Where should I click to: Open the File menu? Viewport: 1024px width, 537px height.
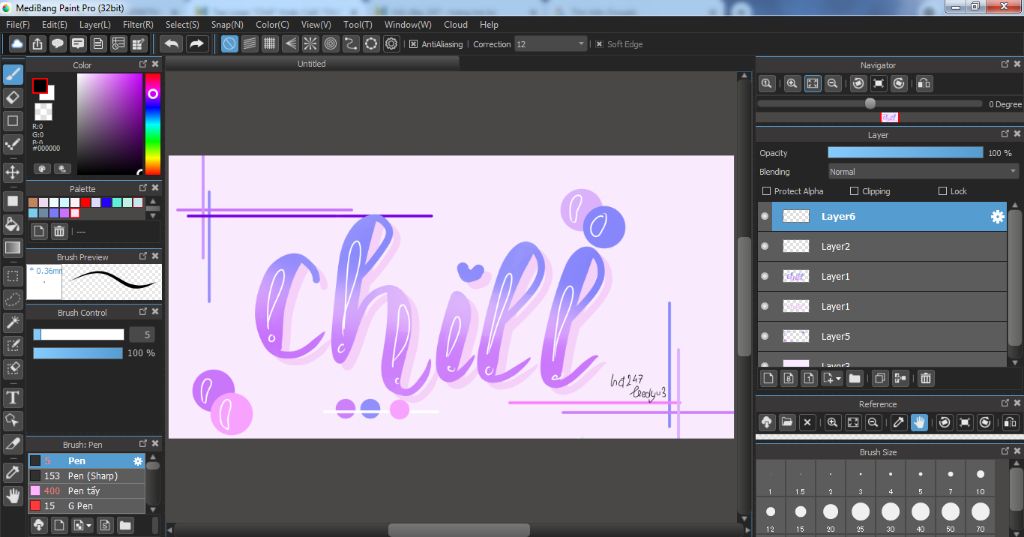tap(18, 24)
